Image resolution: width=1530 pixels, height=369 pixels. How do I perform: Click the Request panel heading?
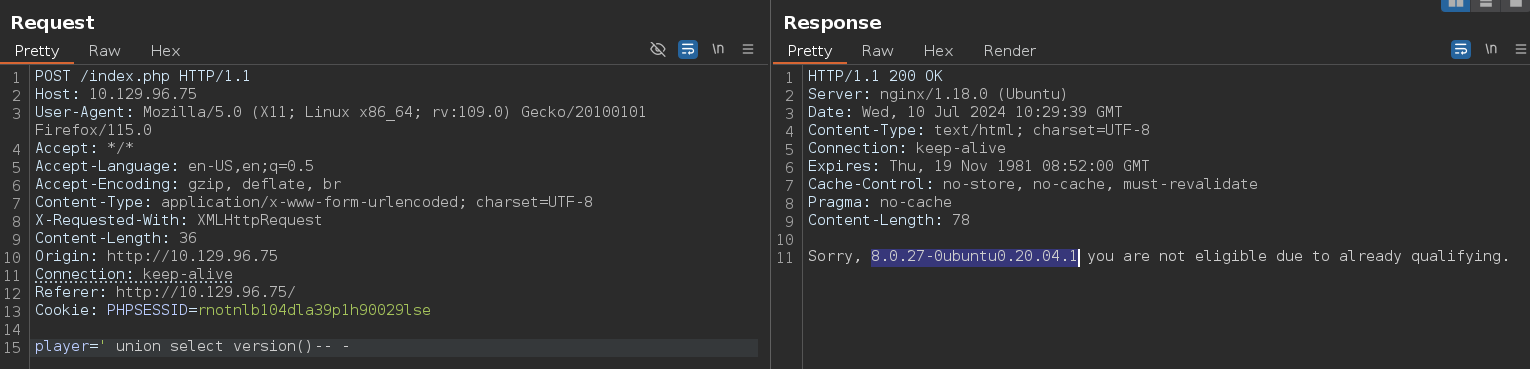pyautogui.click(x=52, y=22)
